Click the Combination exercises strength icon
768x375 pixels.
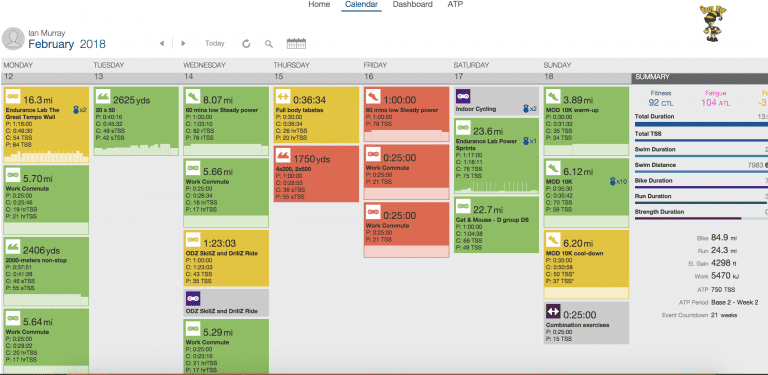tap(553, 311)
